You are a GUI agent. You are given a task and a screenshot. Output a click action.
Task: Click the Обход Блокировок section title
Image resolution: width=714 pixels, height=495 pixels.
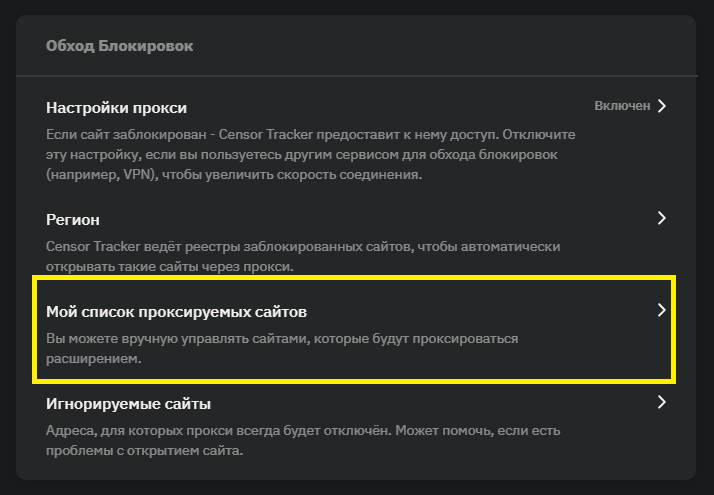point(120,46)
